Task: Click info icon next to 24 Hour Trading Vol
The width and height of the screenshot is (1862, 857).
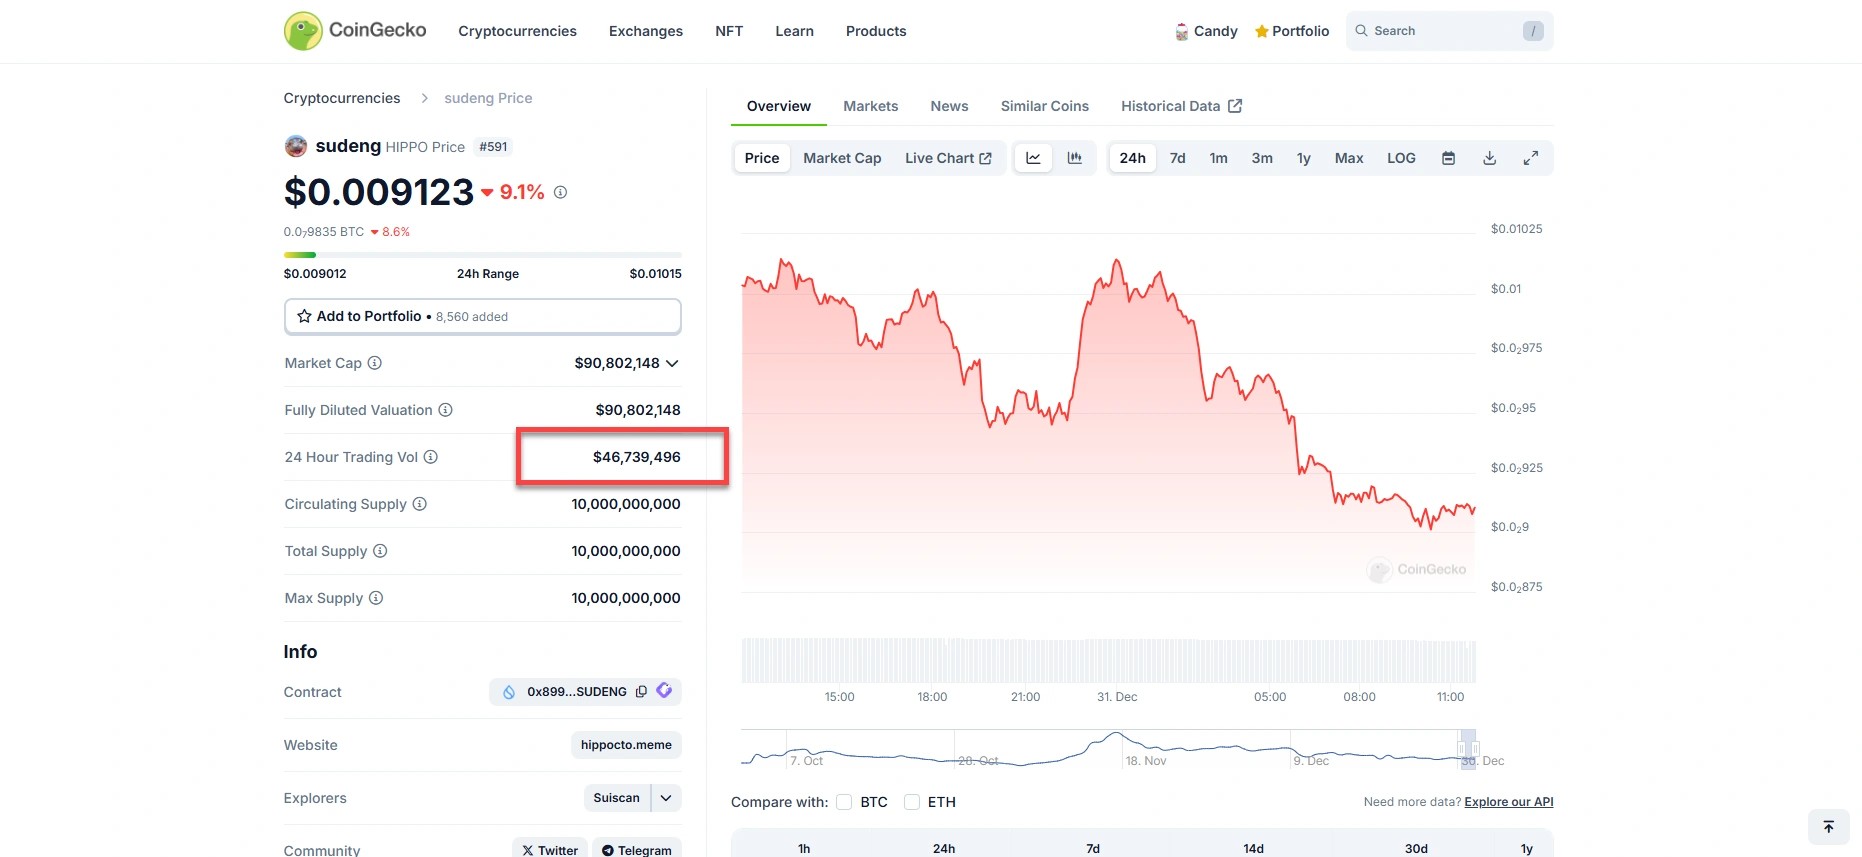Action: (x=431, y=457)
